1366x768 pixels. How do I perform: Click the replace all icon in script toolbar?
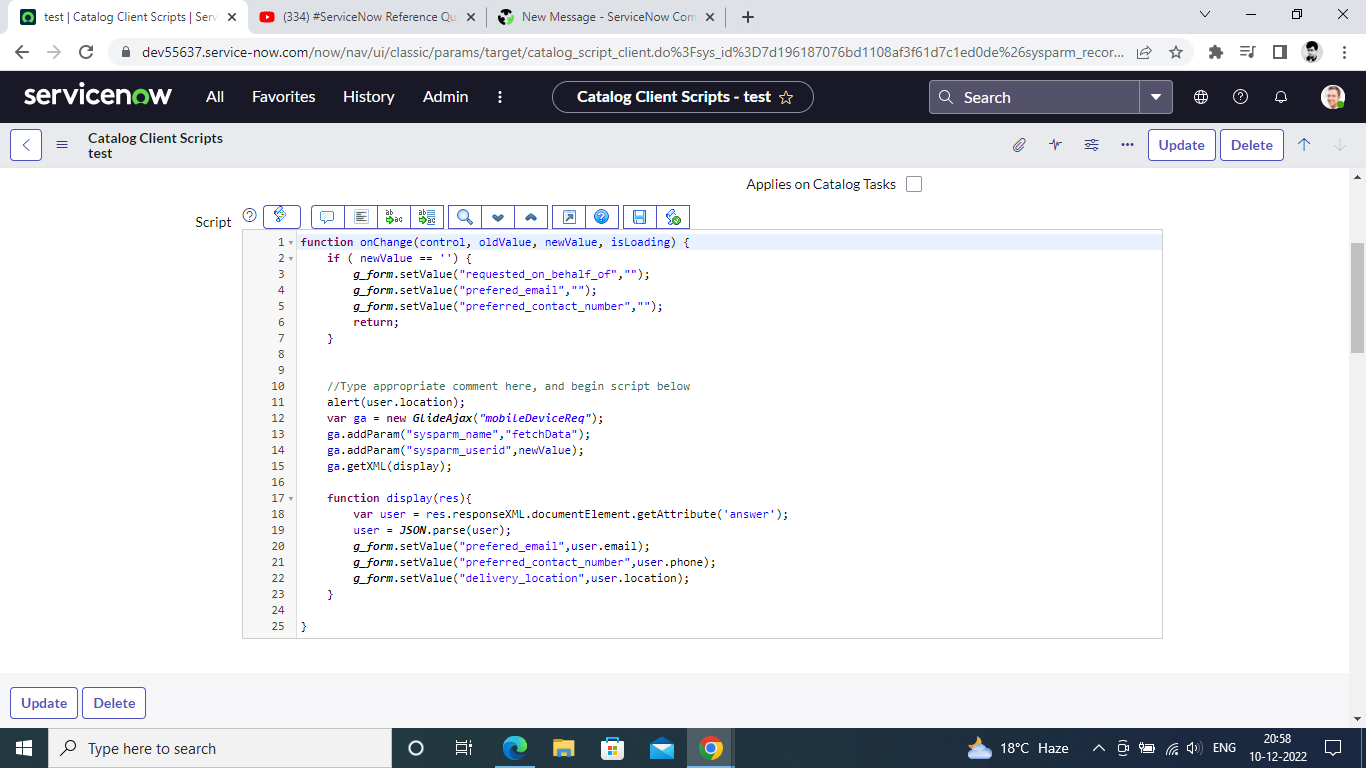[428, 217]
